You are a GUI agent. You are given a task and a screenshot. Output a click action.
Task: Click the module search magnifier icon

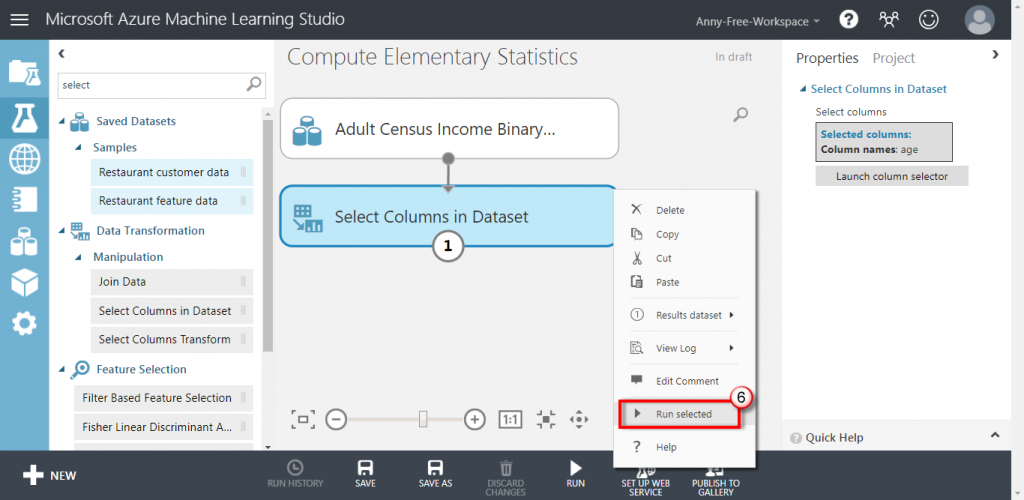pos(254,84)
